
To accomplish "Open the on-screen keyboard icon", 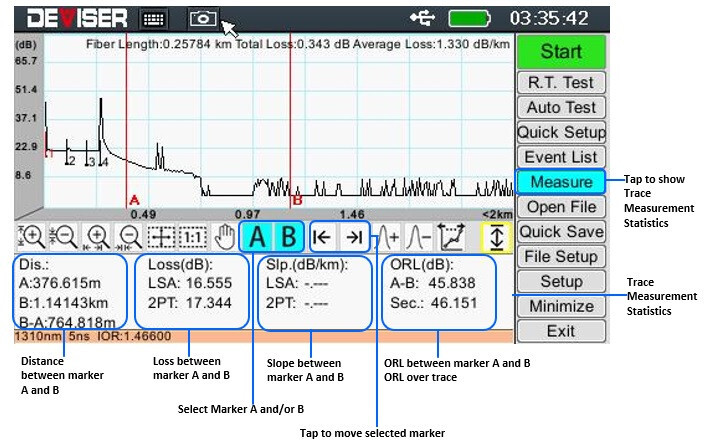I will pos(154,19).
